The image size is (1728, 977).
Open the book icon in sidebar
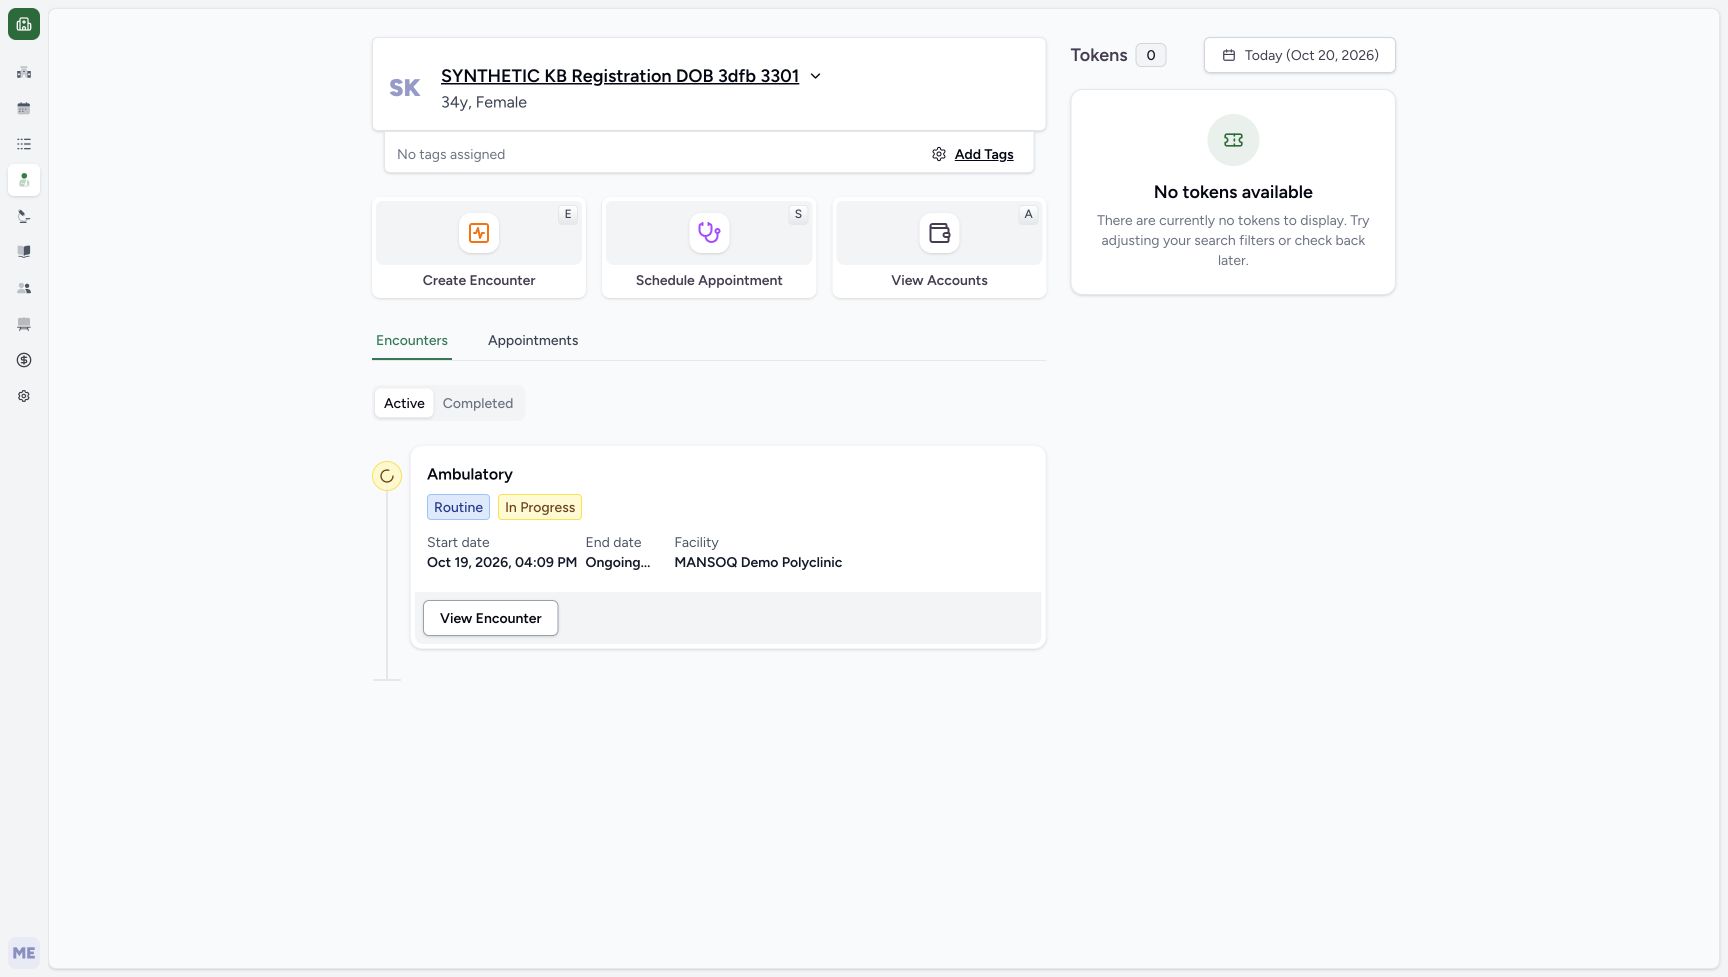[x=24, y=252]
